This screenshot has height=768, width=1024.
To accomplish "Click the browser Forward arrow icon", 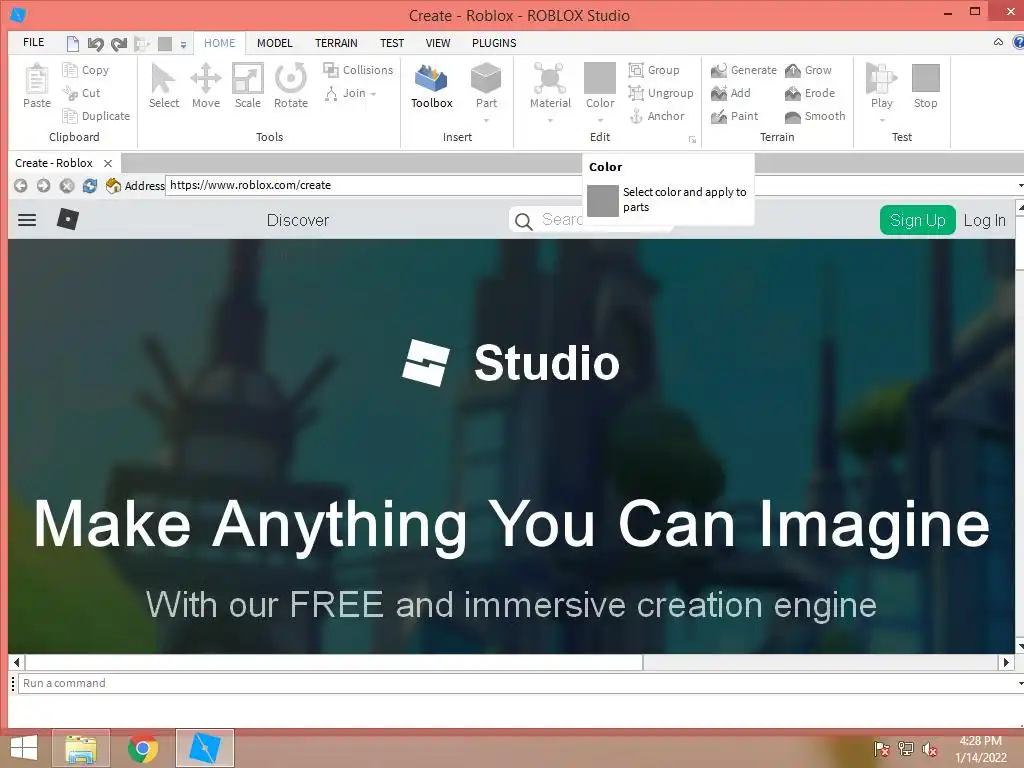I will pos(44,185).
